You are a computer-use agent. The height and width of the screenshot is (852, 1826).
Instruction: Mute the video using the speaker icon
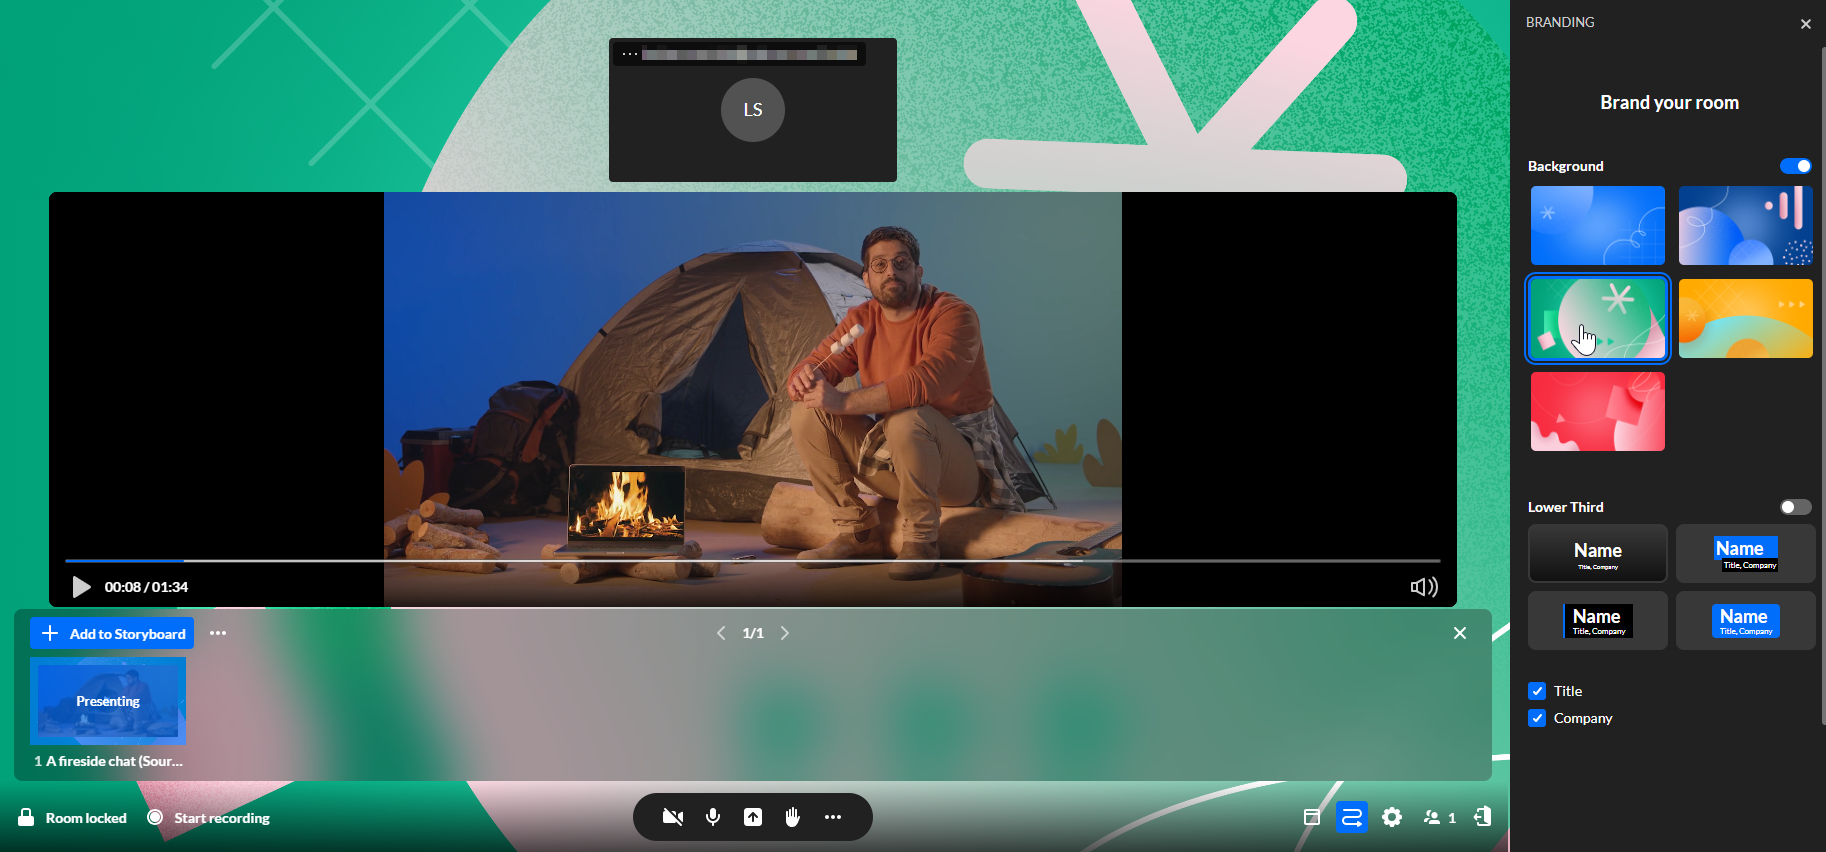tap(1424, 587)
